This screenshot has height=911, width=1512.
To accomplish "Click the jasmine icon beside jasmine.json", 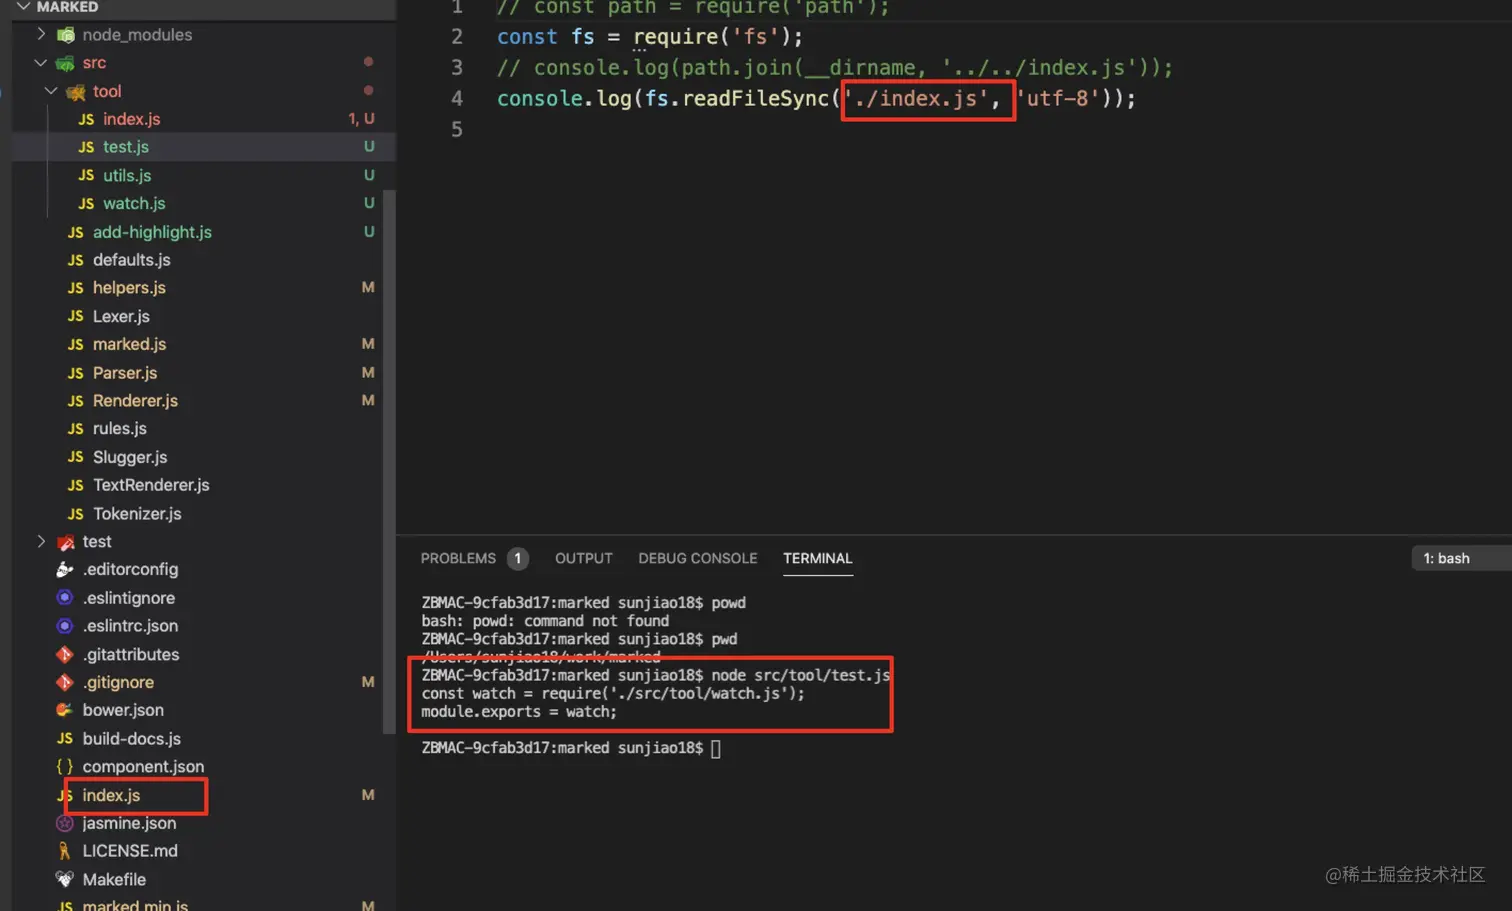I will [65, 824].
